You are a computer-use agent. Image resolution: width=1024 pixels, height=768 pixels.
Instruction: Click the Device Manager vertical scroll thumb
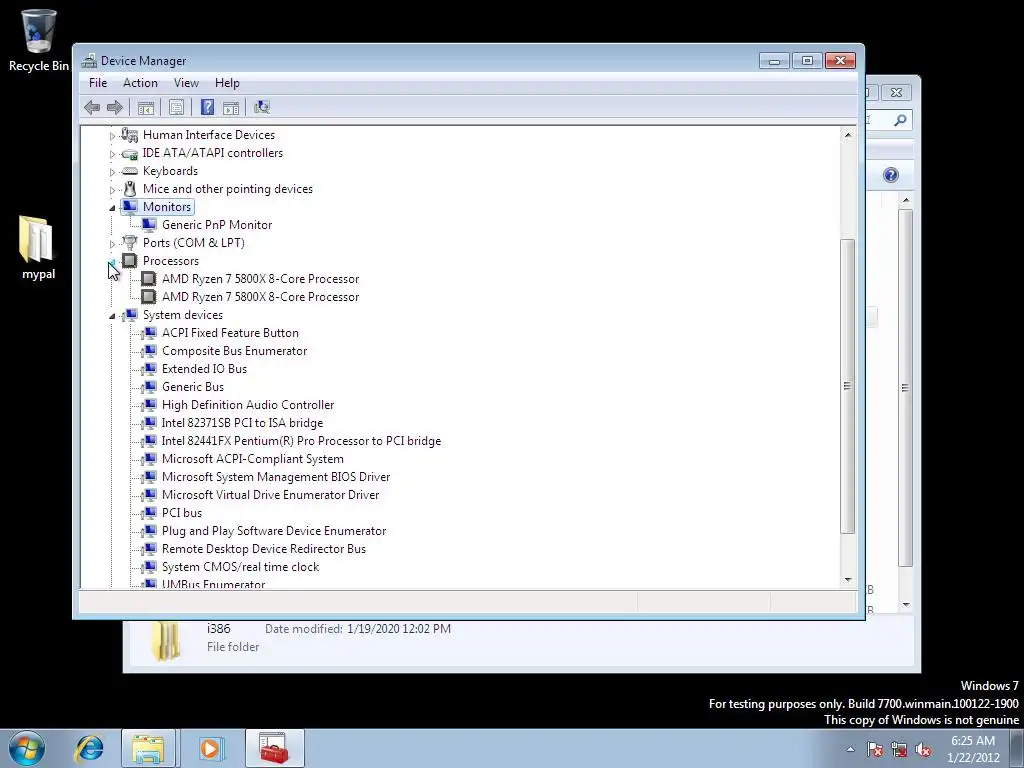pyautogui.click(x=848, y=386)
